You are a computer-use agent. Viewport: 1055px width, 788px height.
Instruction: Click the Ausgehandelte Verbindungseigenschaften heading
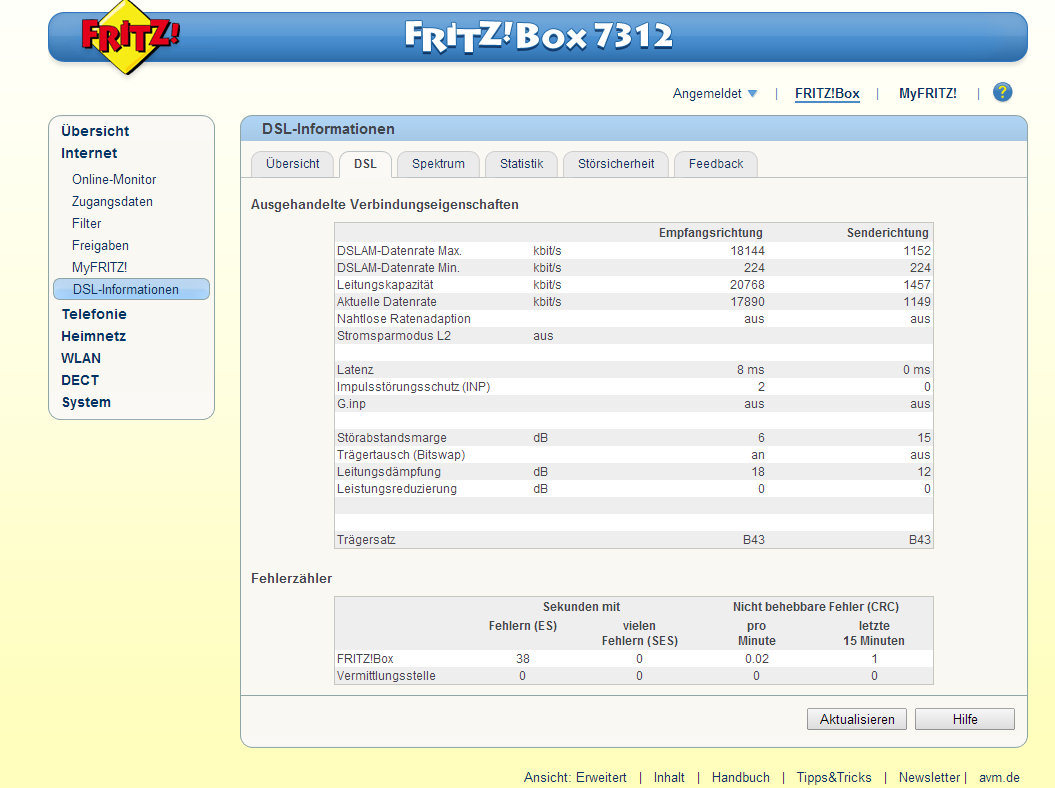[384, 205]
